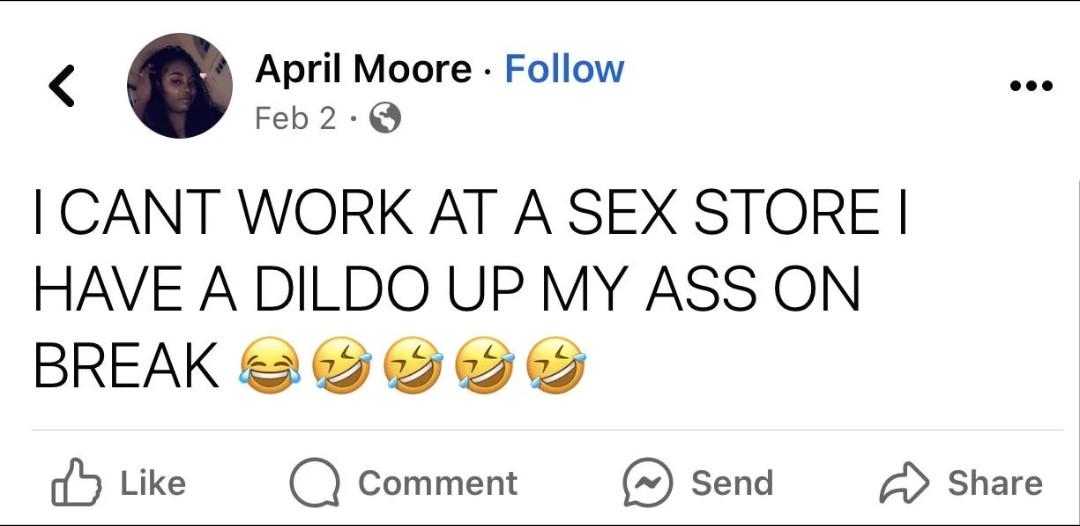Viewport: 1080px width, 526px height.
Task: Click the globe public privacy icon
Action: [x=385, y=119]
